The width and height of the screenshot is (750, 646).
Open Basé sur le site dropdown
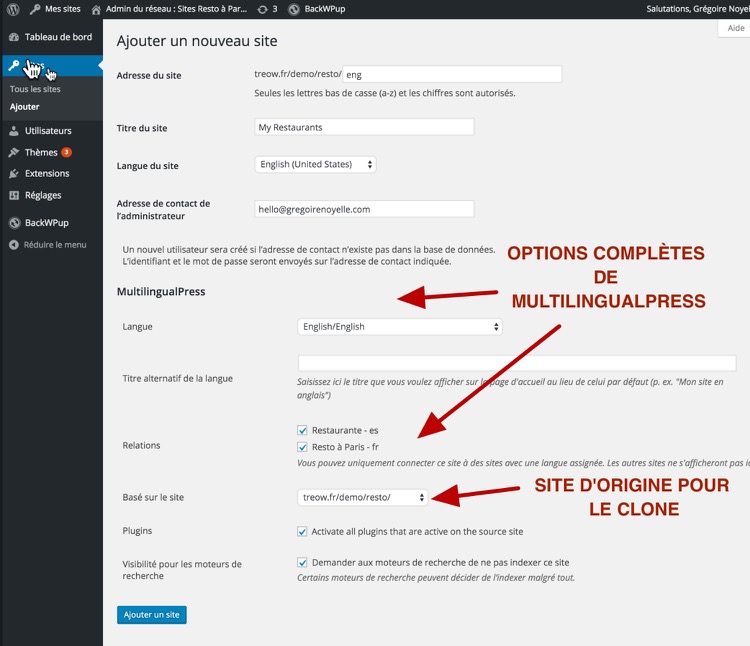click(363, 497)
